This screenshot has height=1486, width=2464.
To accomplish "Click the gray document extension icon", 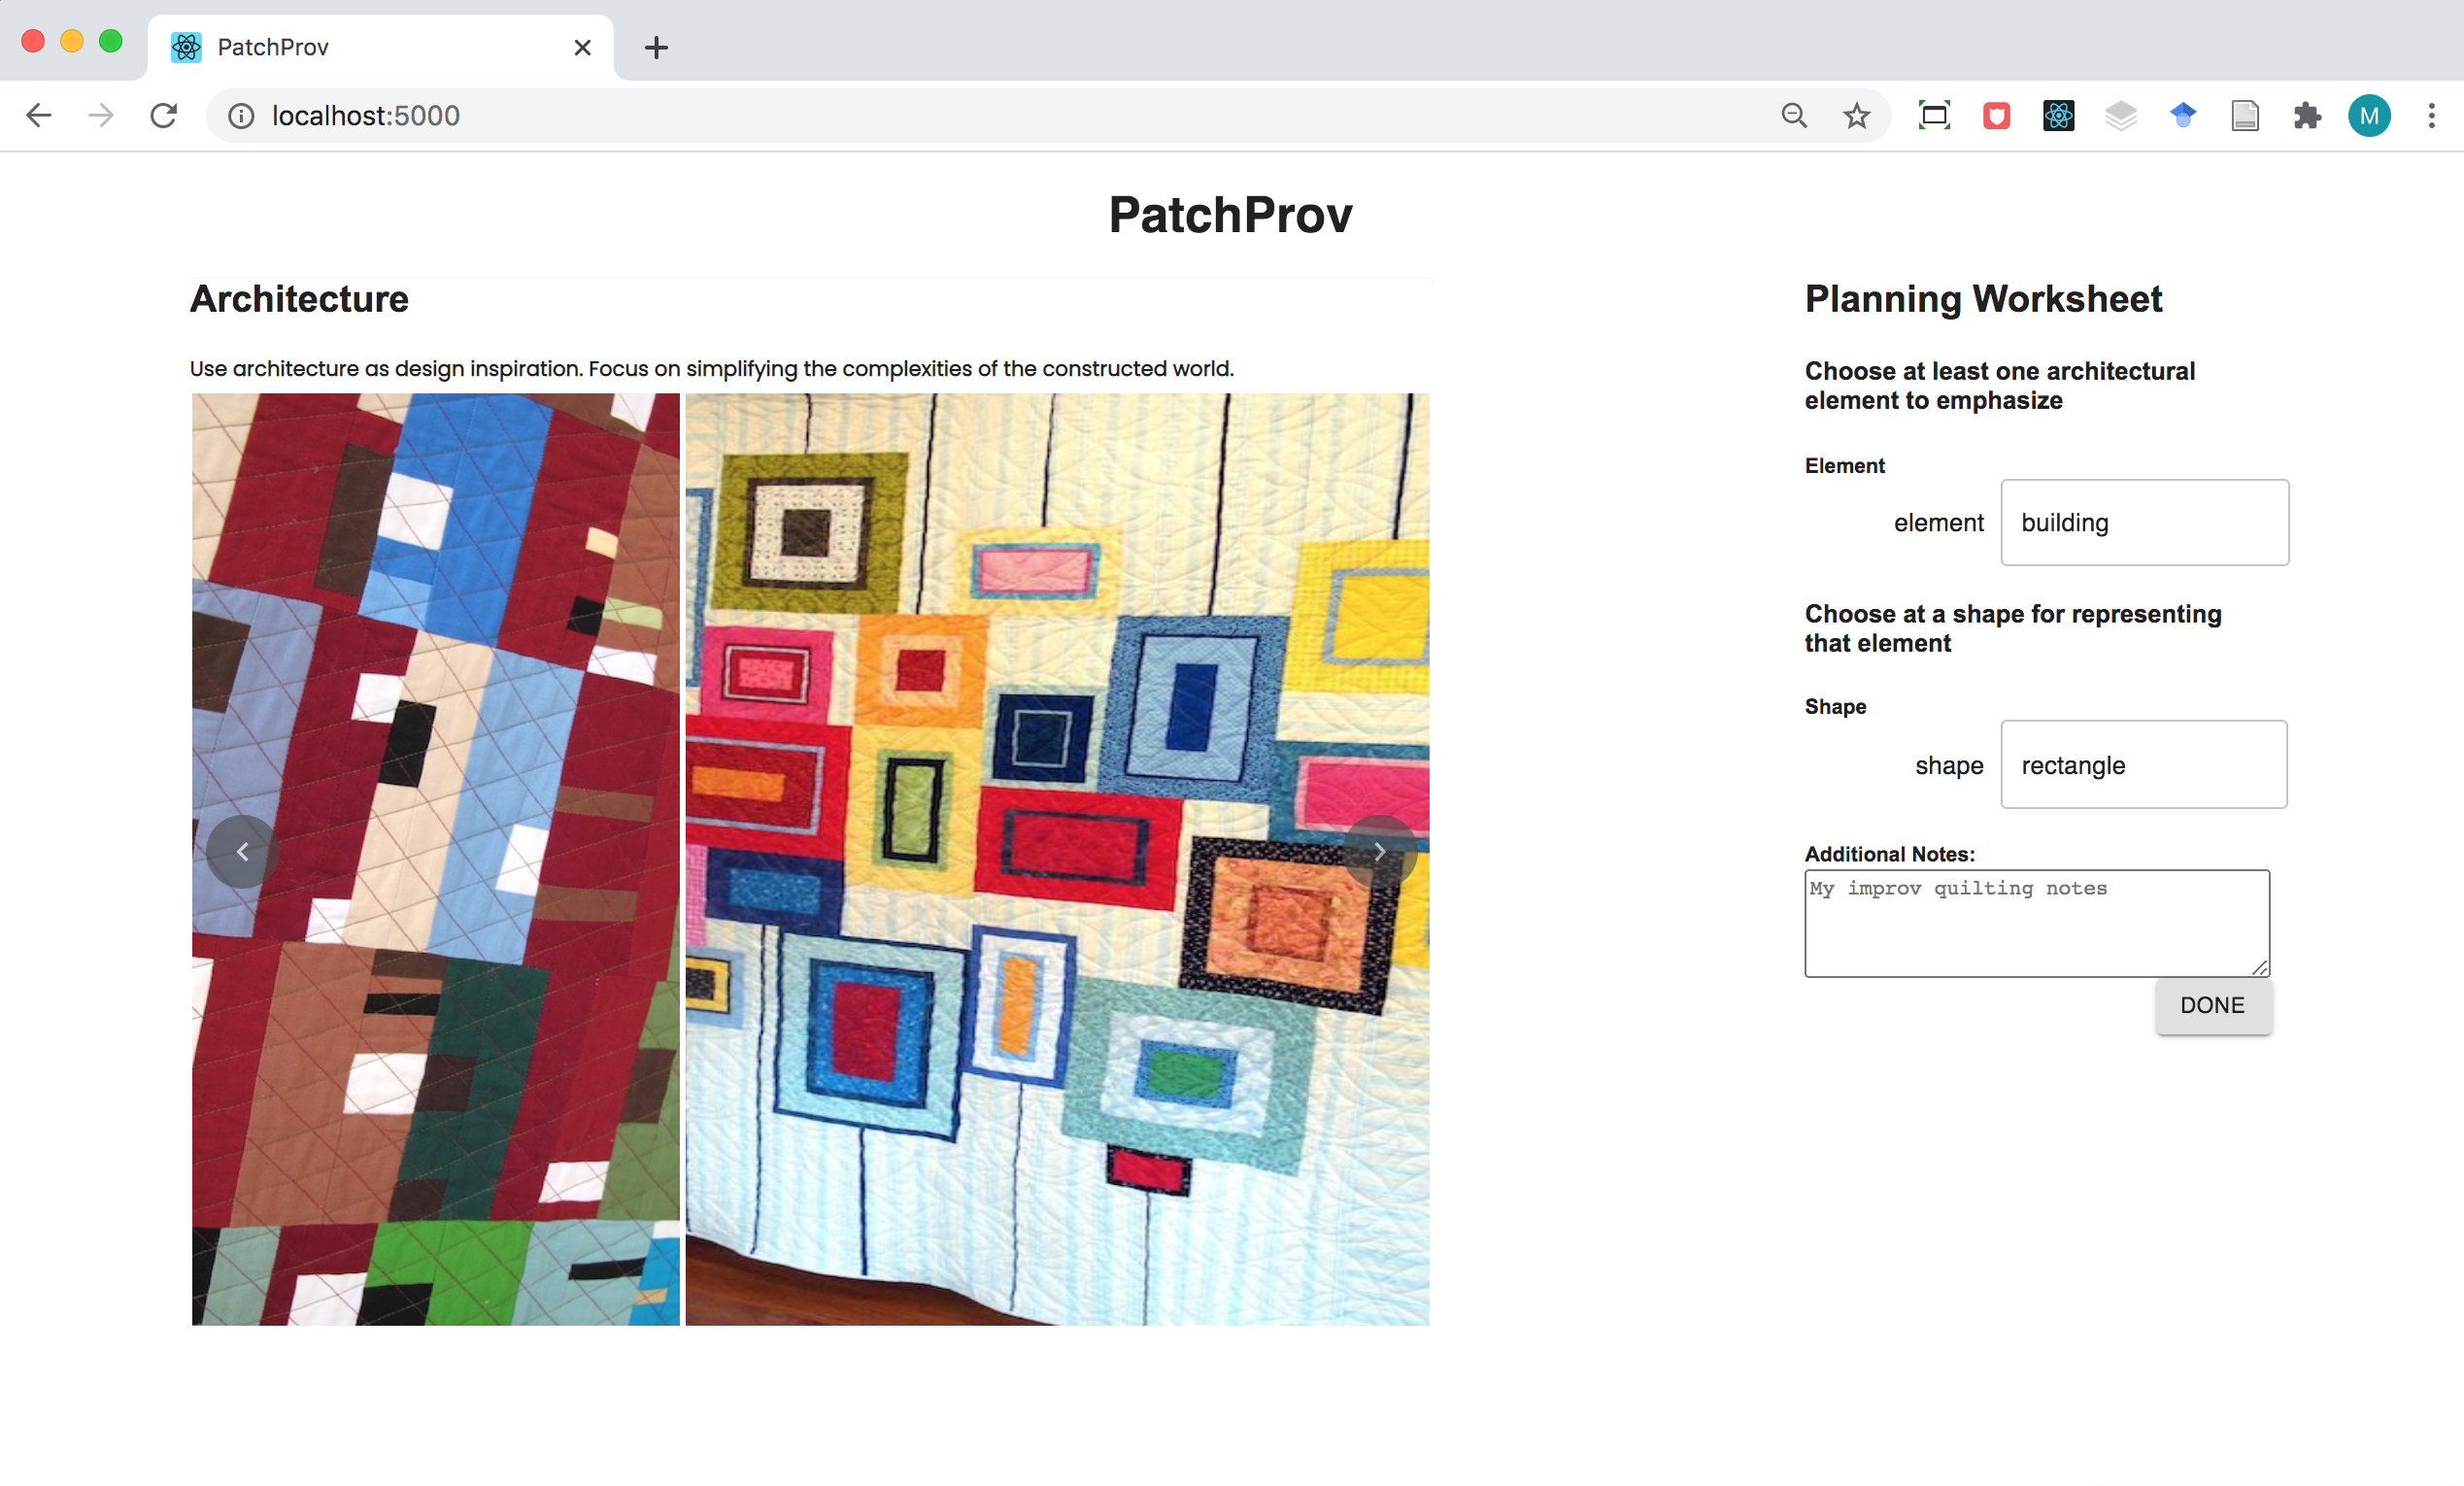I will 2245,116.
